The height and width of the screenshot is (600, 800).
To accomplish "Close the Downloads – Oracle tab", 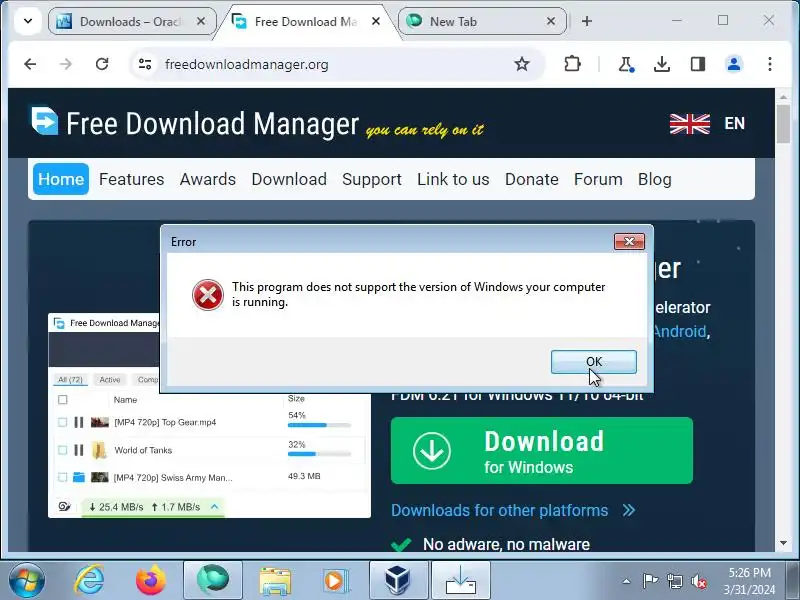I will [x=201, y=21].
